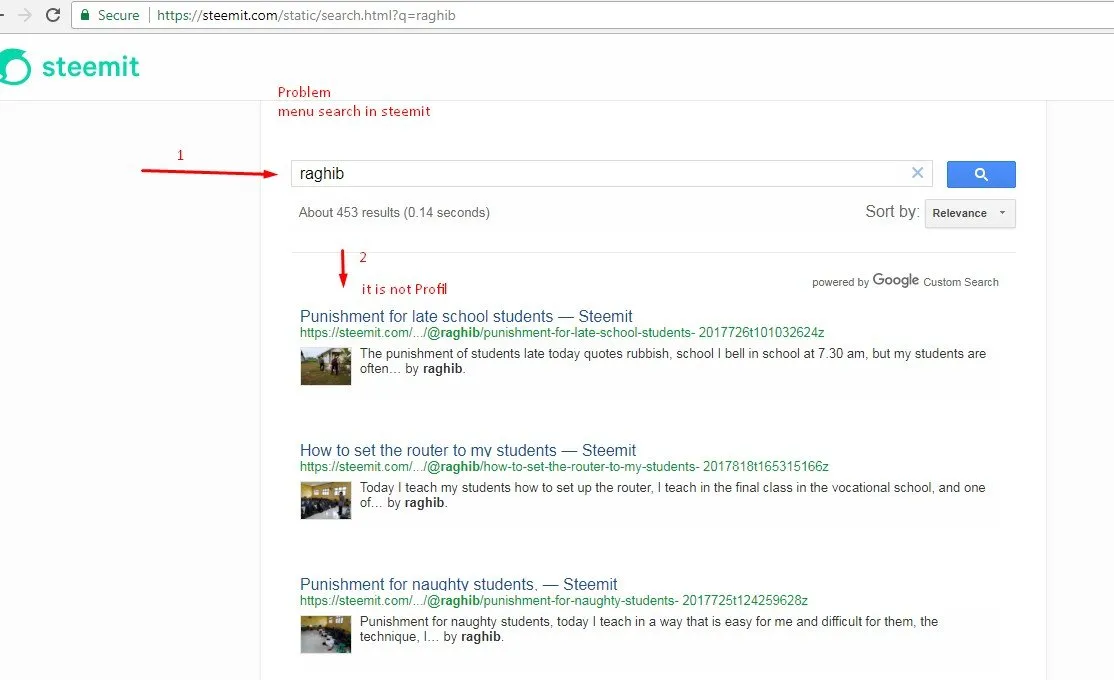This screenshot has width=1114, height=680.
Task: Click thumbnail of naughty students result
Action: 325,634
